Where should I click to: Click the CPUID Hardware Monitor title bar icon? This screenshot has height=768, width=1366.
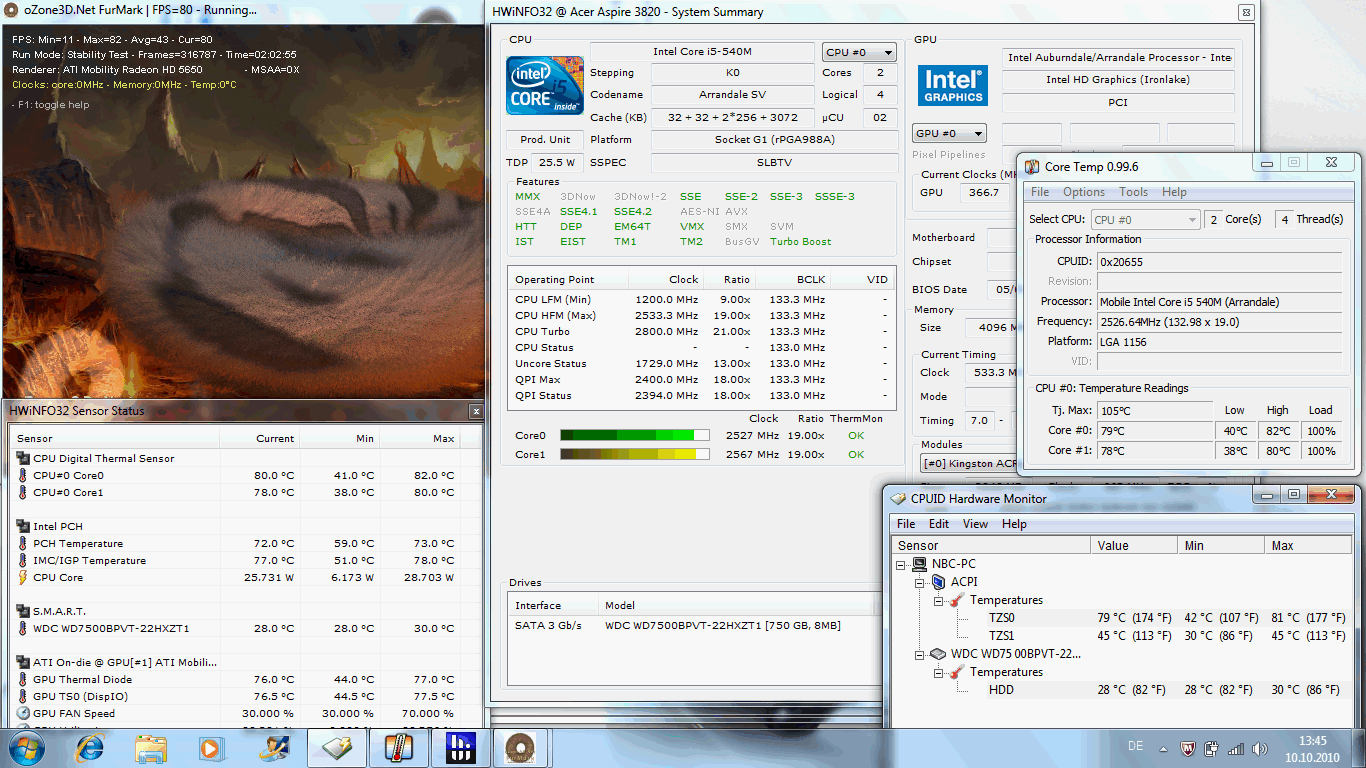coord(897,498)
